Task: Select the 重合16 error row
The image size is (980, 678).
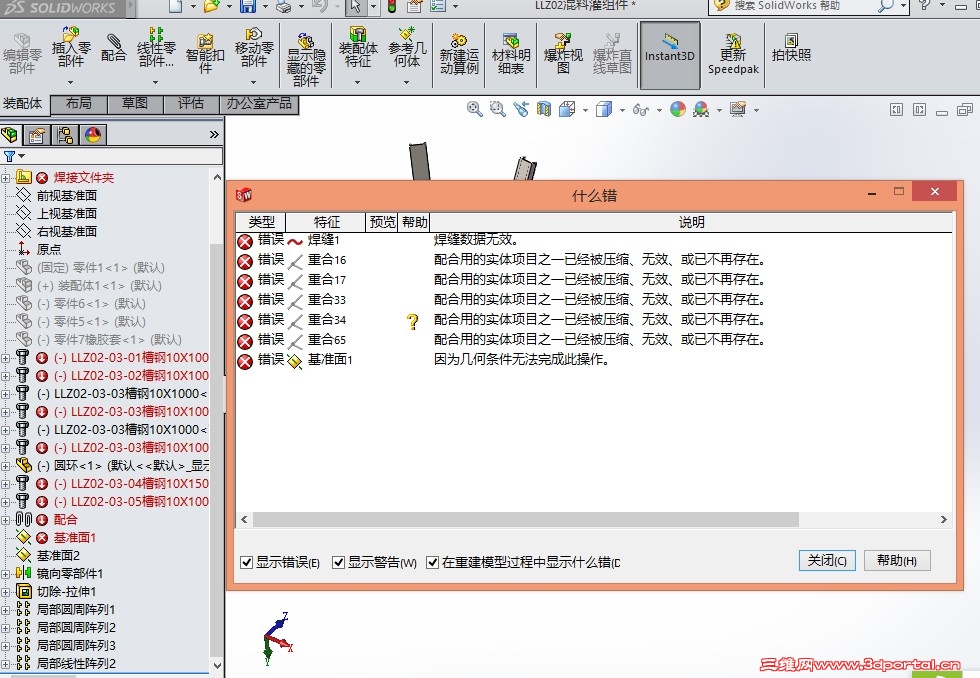Action: pyautogui.click(x=594, y=260)
